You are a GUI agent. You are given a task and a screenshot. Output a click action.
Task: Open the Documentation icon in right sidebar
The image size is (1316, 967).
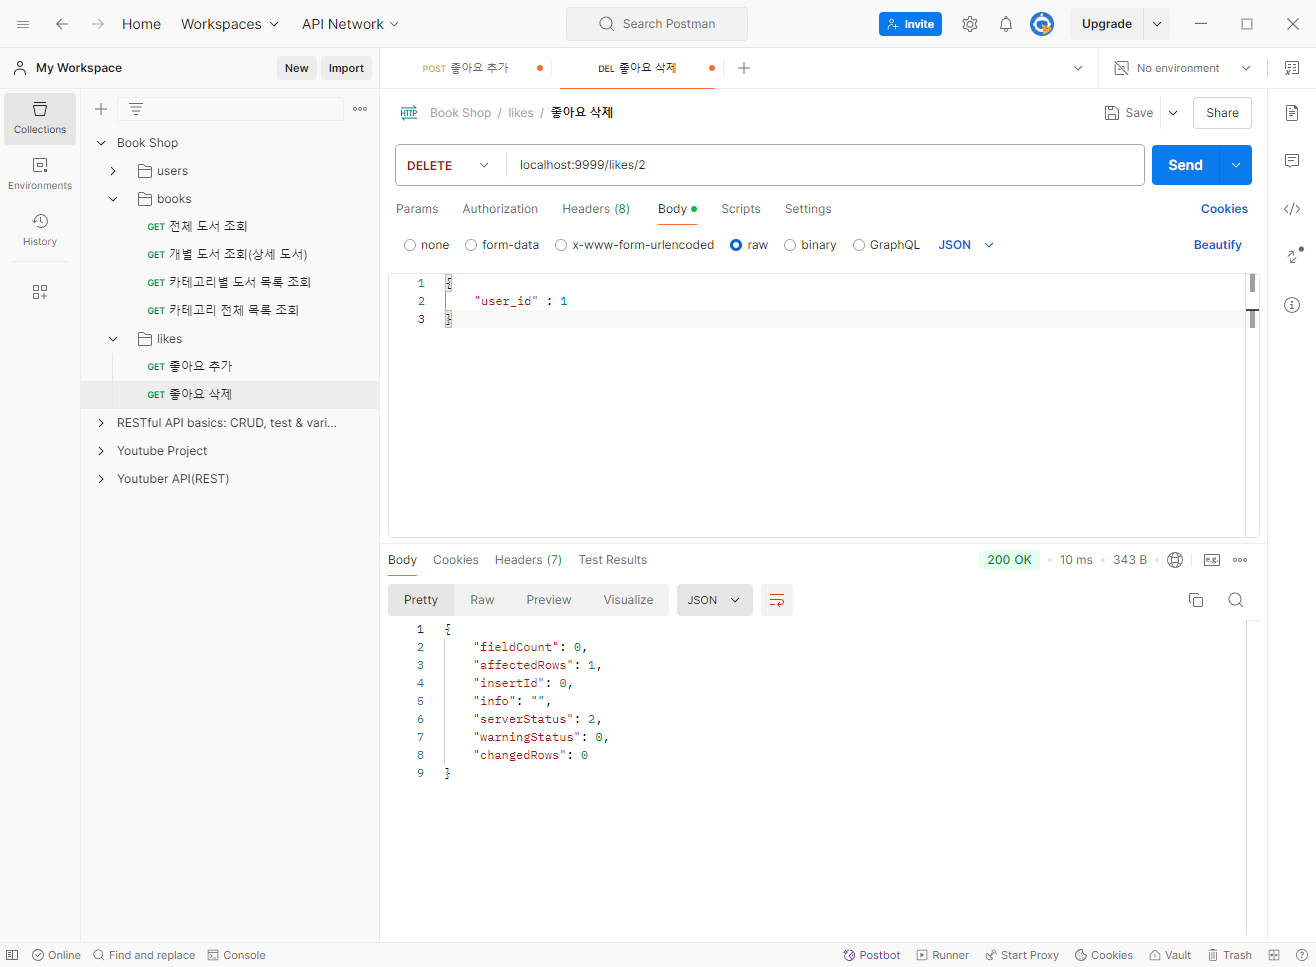tap(1292, 113)
